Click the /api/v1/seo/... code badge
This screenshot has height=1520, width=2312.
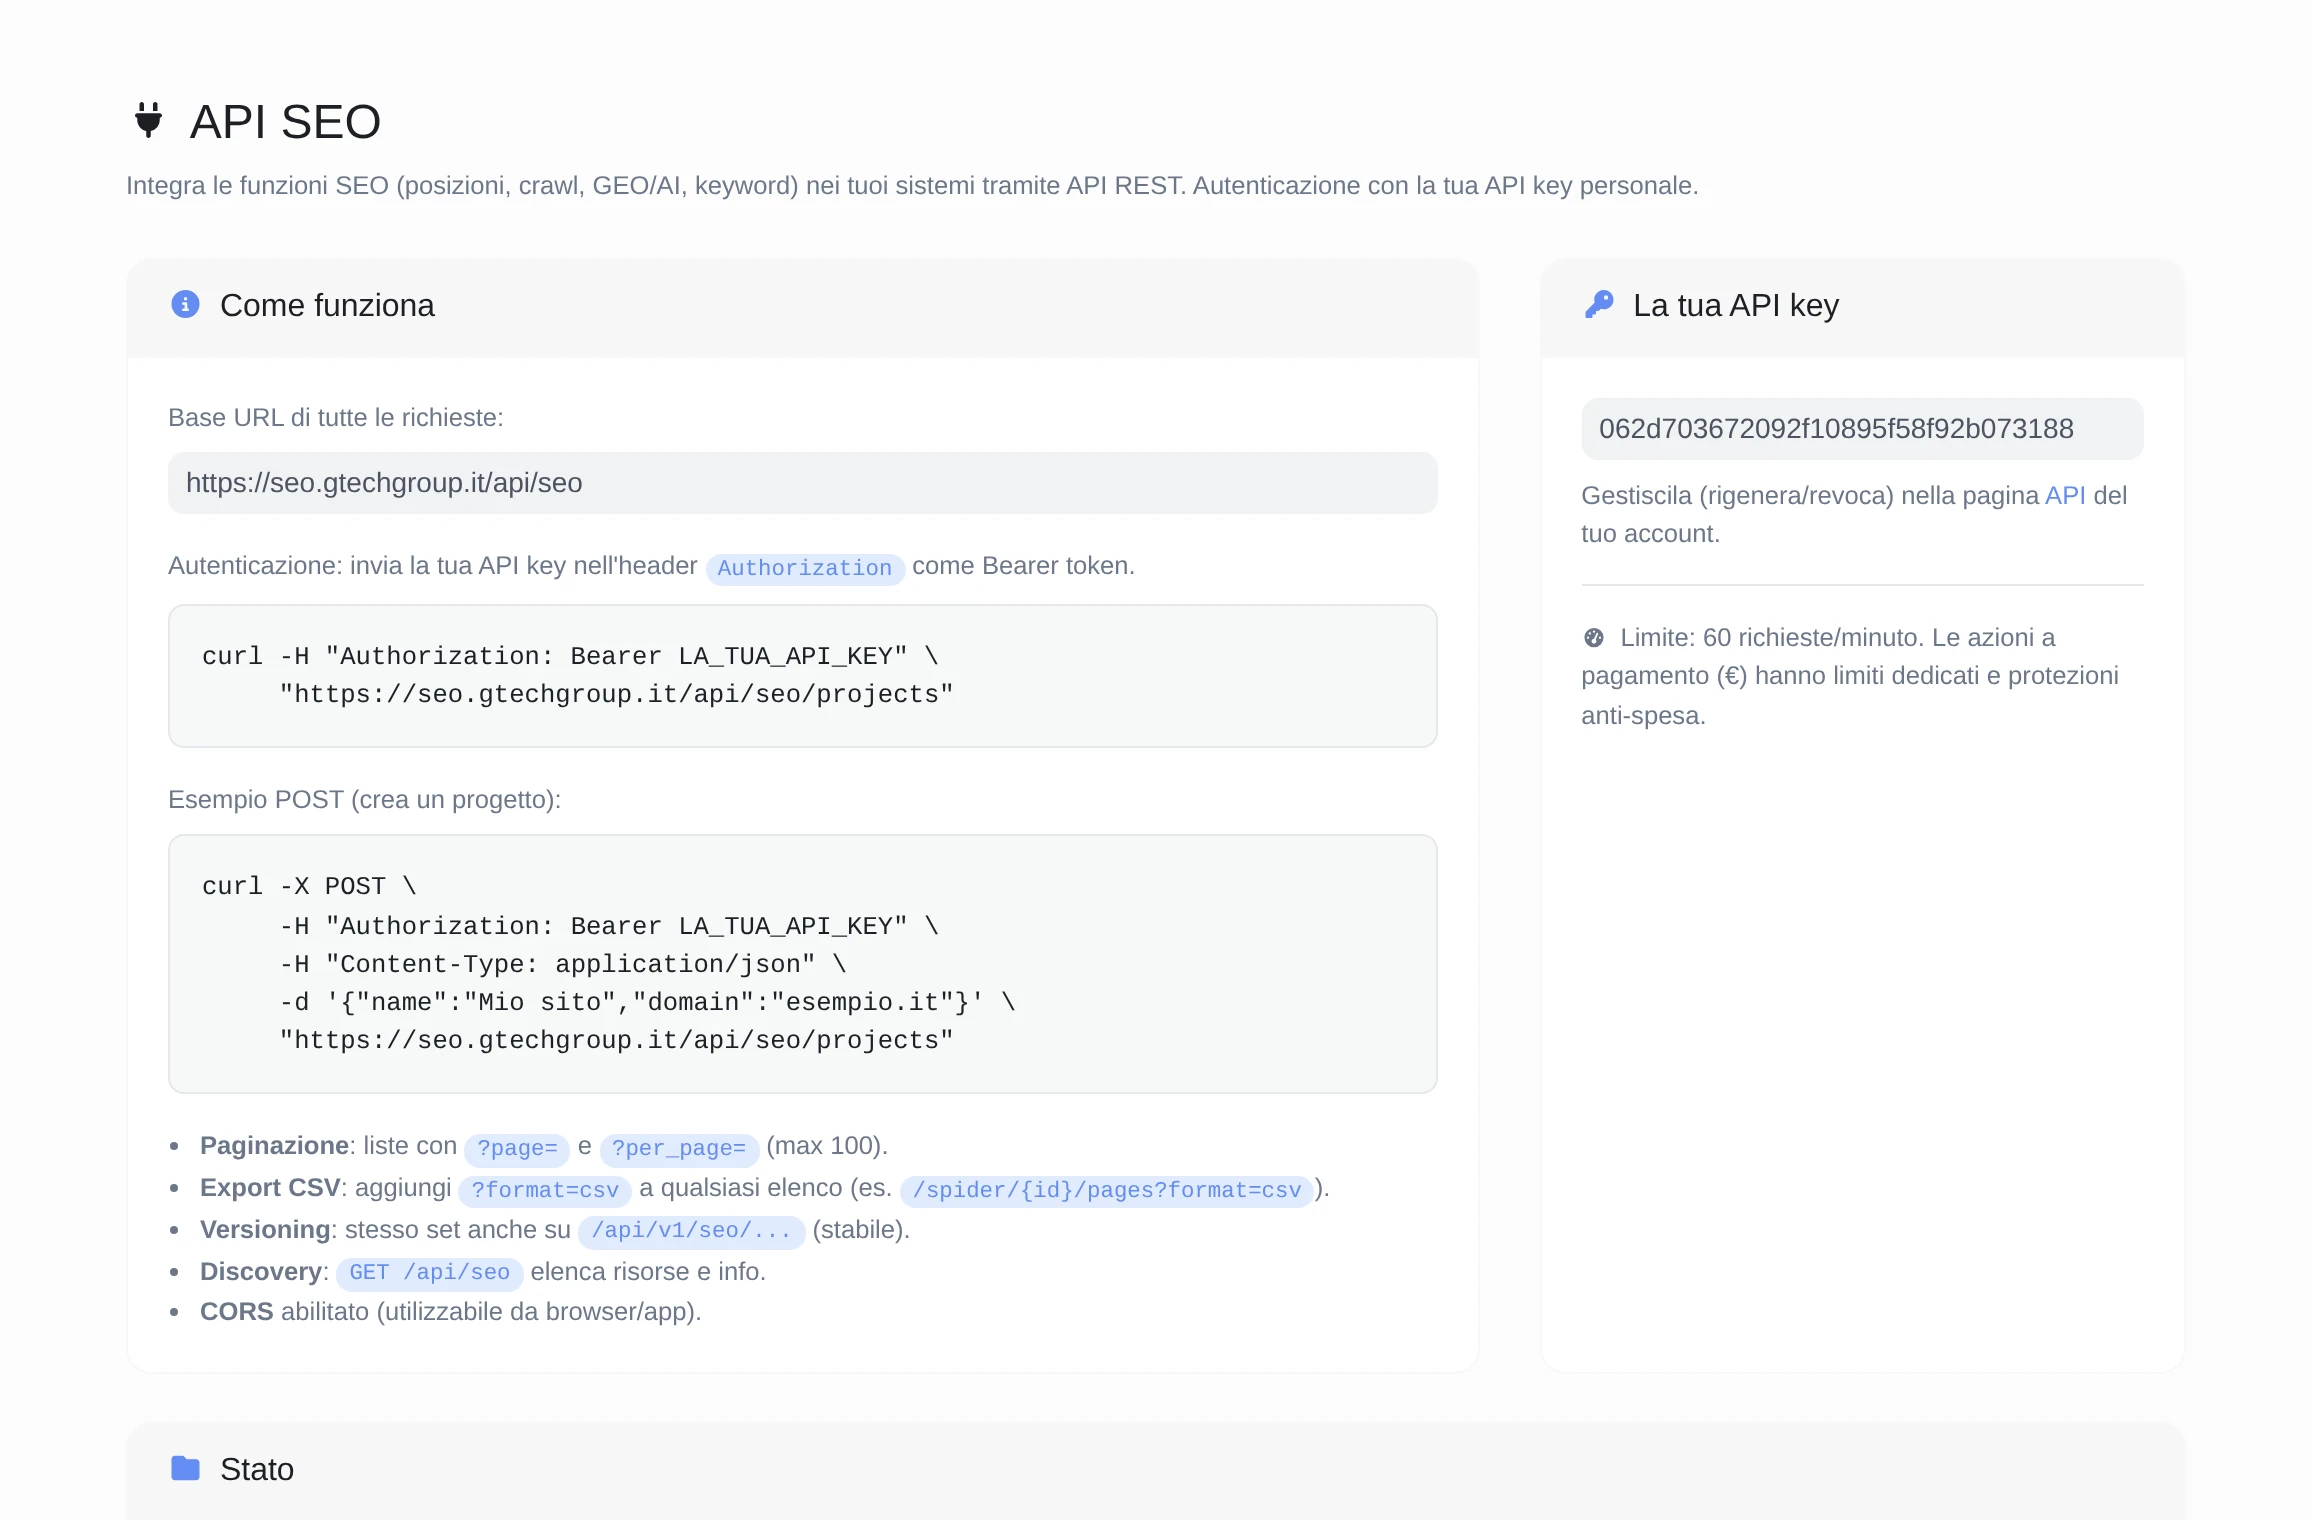691,1231
